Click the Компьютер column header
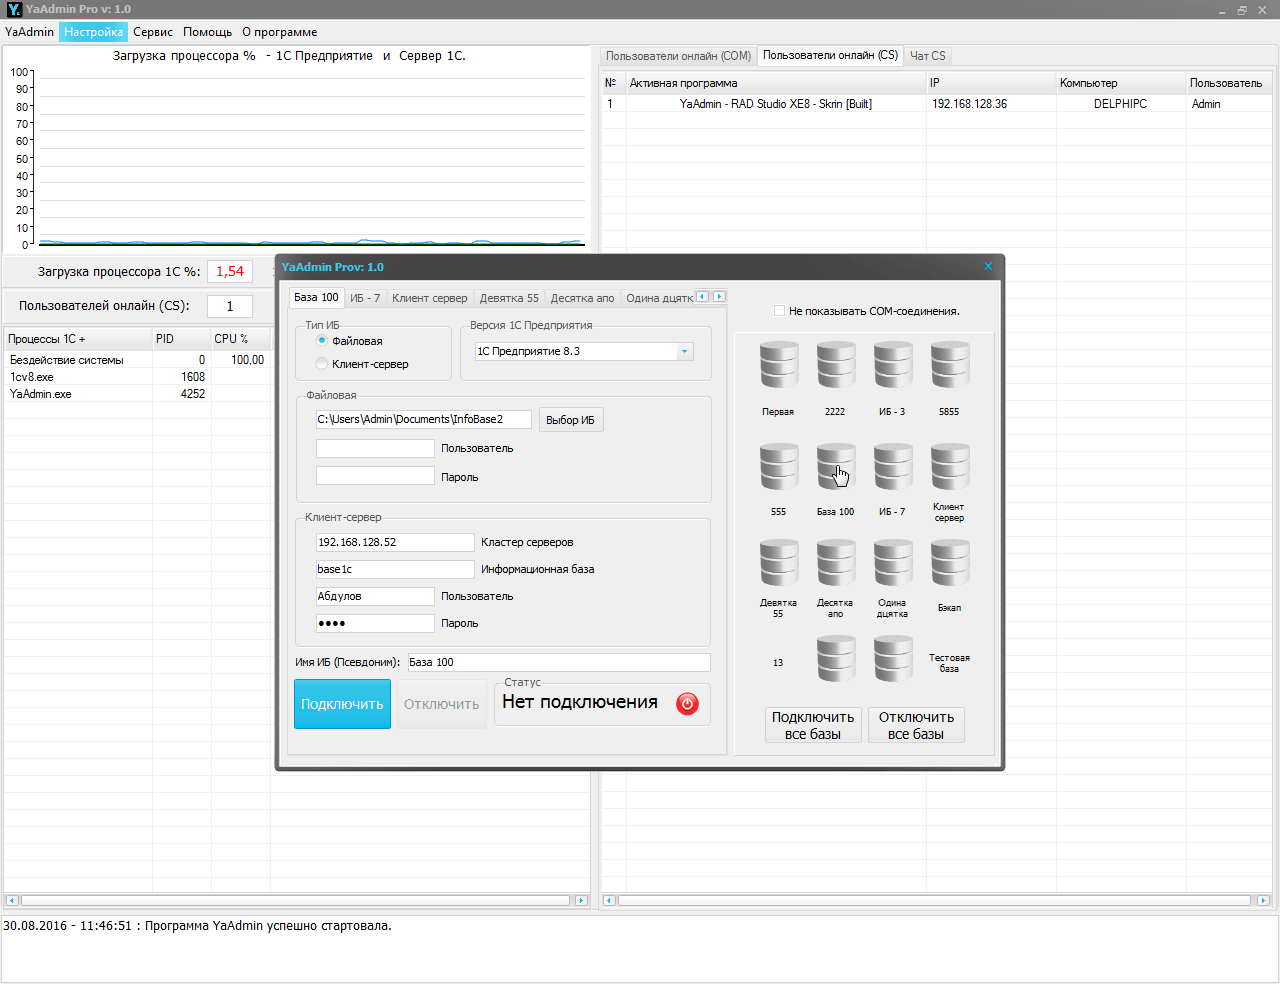 1121,83
